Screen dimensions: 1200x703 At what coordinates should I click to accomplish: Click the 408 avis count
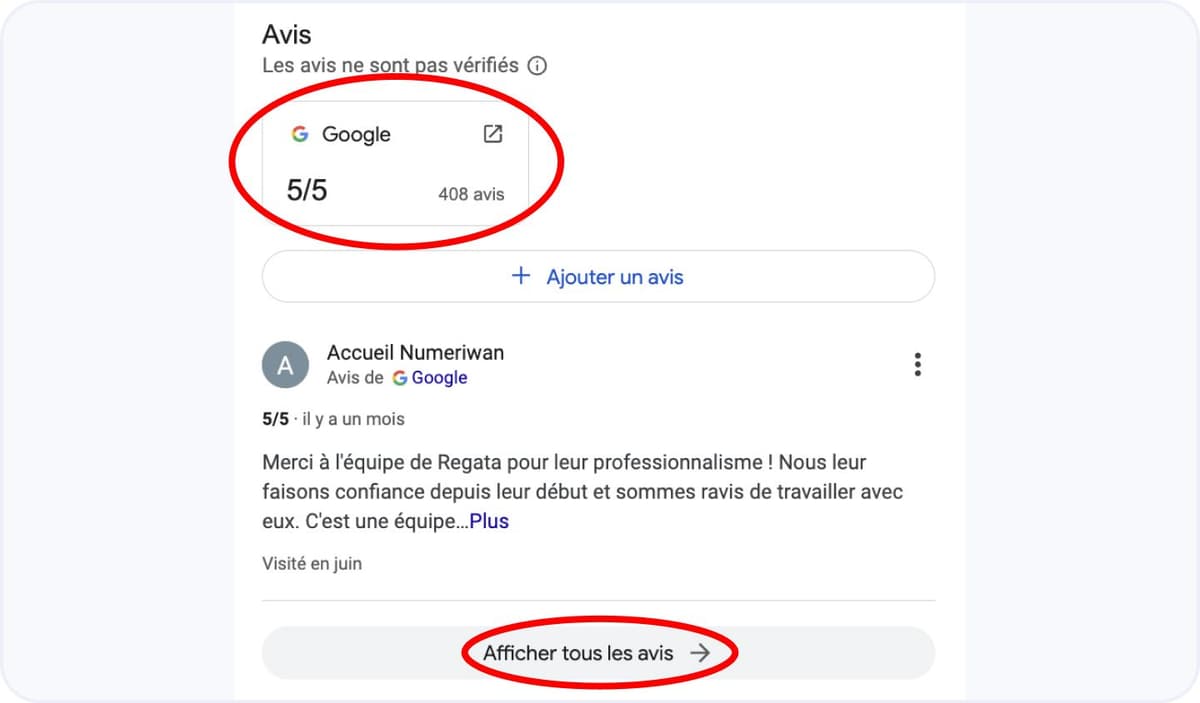tap(471, 194)
